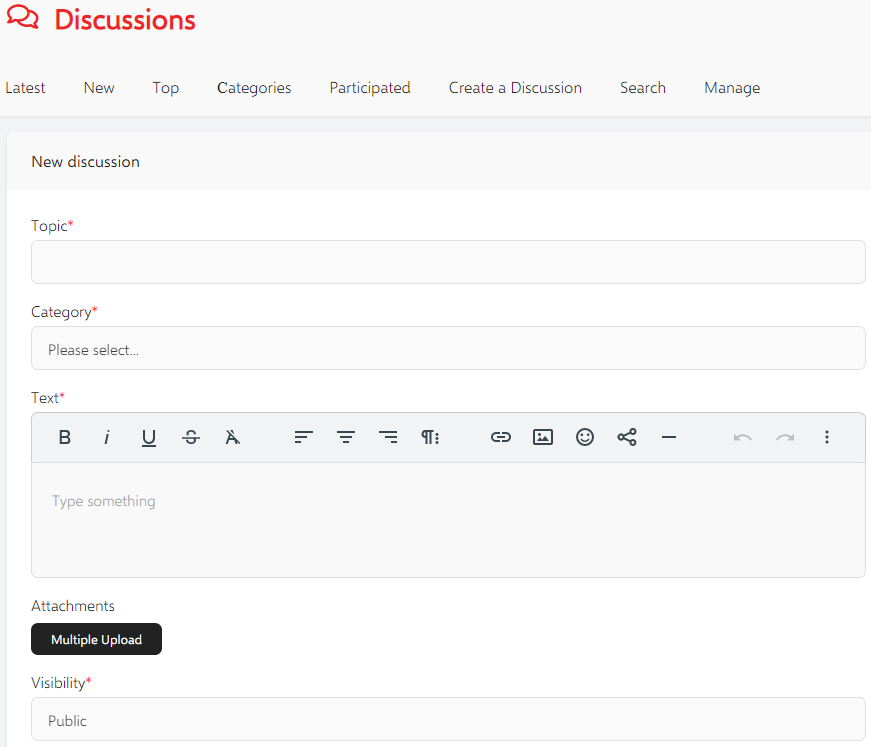Open more editor options via the vertical dots

pyautogui.click(x=827, y=437)
